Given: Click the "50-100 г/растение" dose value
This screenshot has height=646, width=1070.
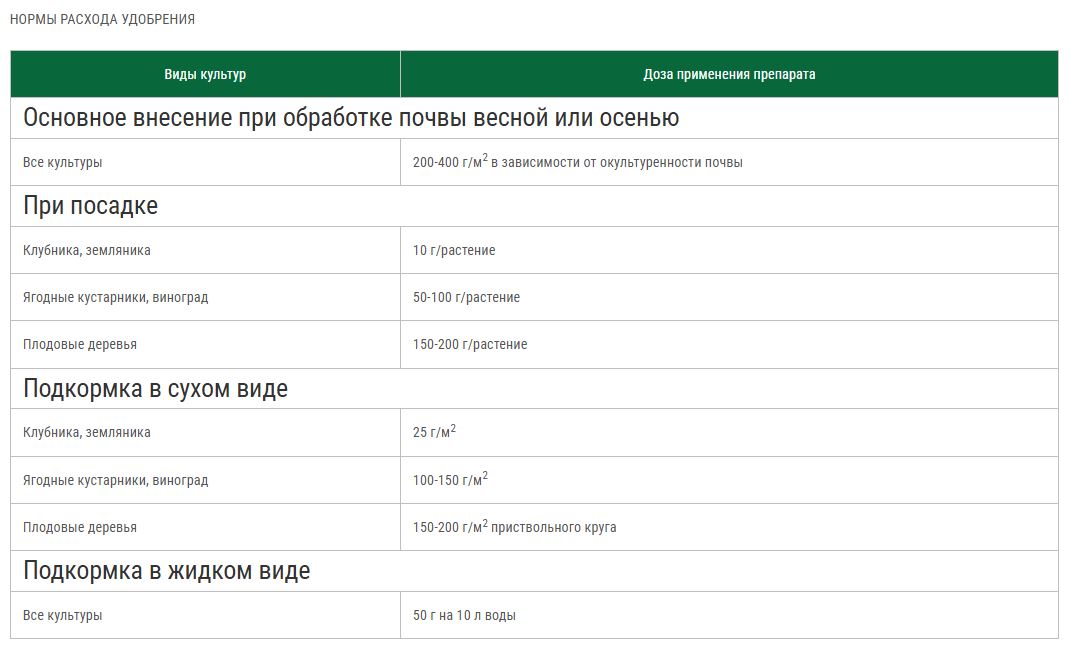Looking at the screenshot, I should point(466,297).
